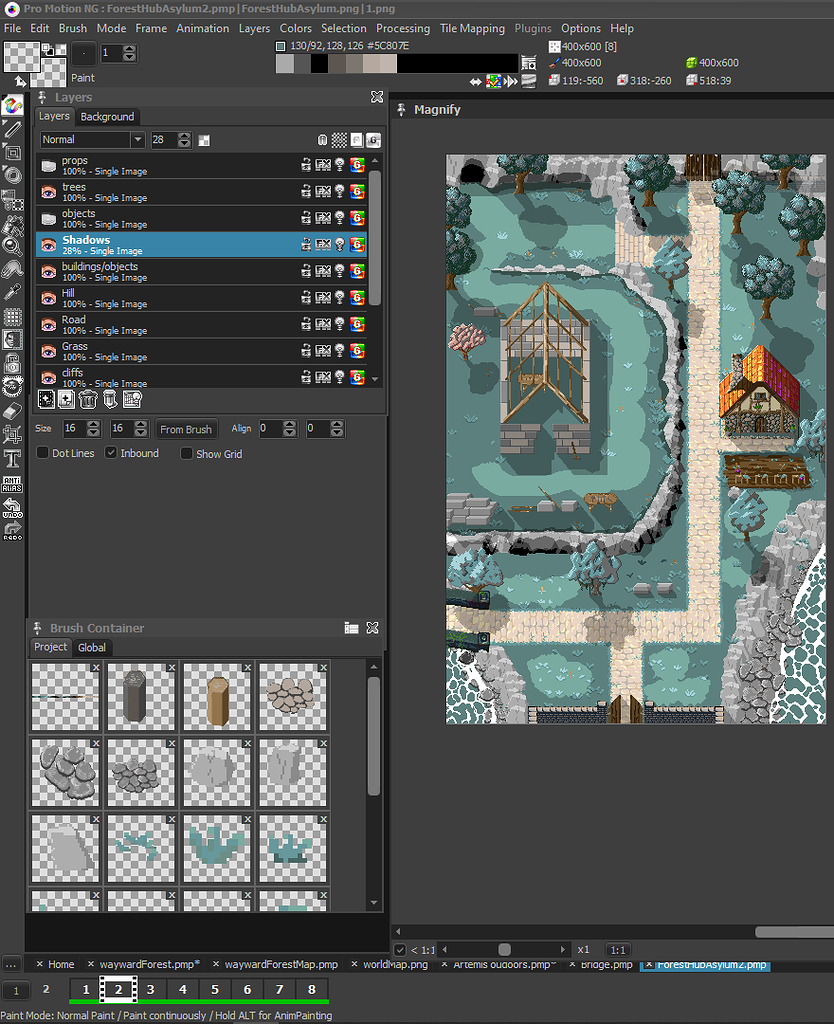Delete layer using trash can icon

(88, 400)
